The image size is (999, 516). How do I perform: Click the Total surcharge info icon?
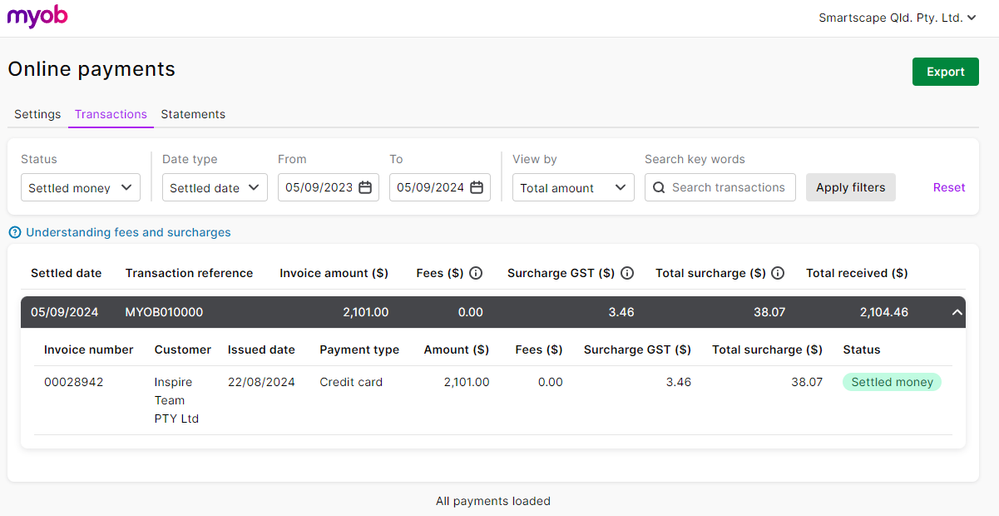(x=778, y=273)
